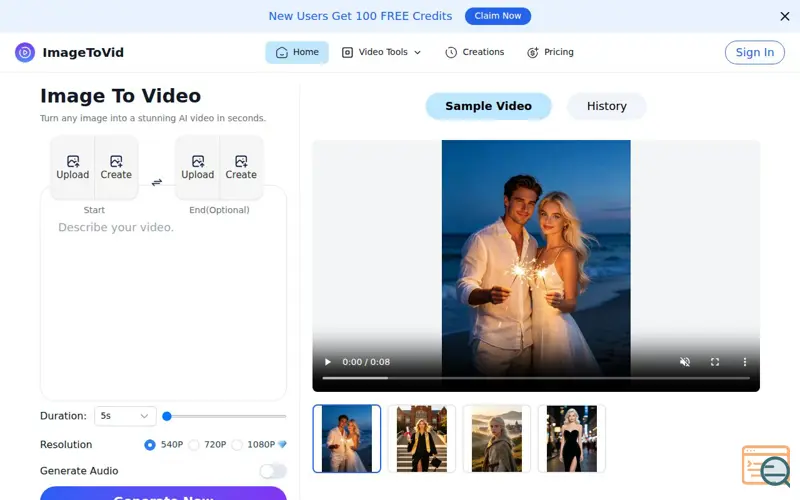This screenshot has width=800, height=500.
Task: Go to Creations page
Action: 474,52
